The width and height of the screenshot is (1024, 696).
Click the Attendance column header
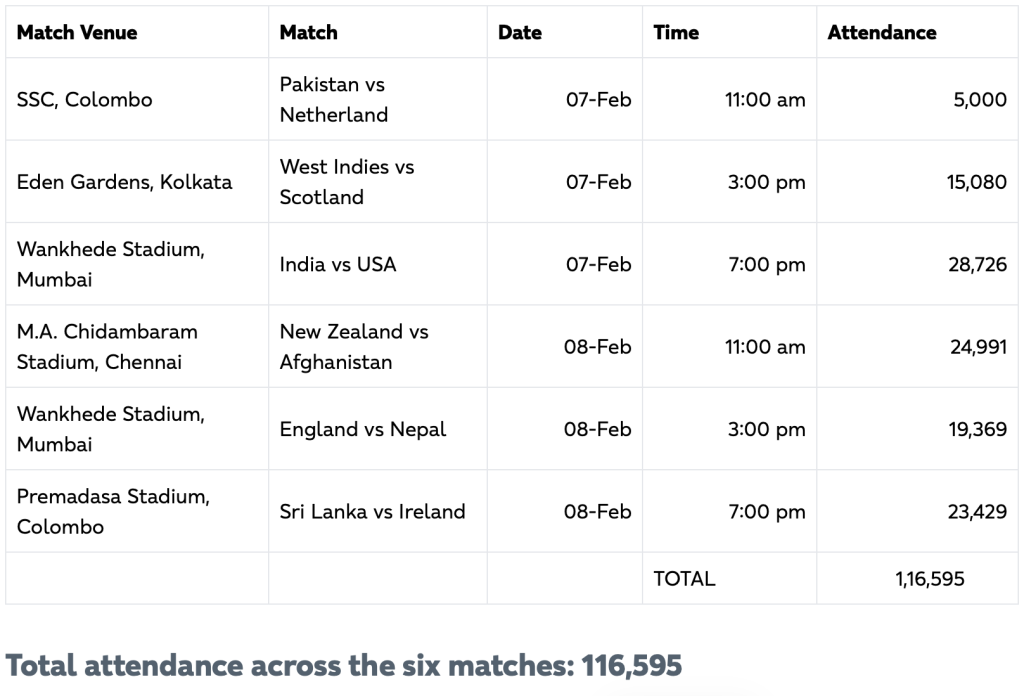click(882, 32)
